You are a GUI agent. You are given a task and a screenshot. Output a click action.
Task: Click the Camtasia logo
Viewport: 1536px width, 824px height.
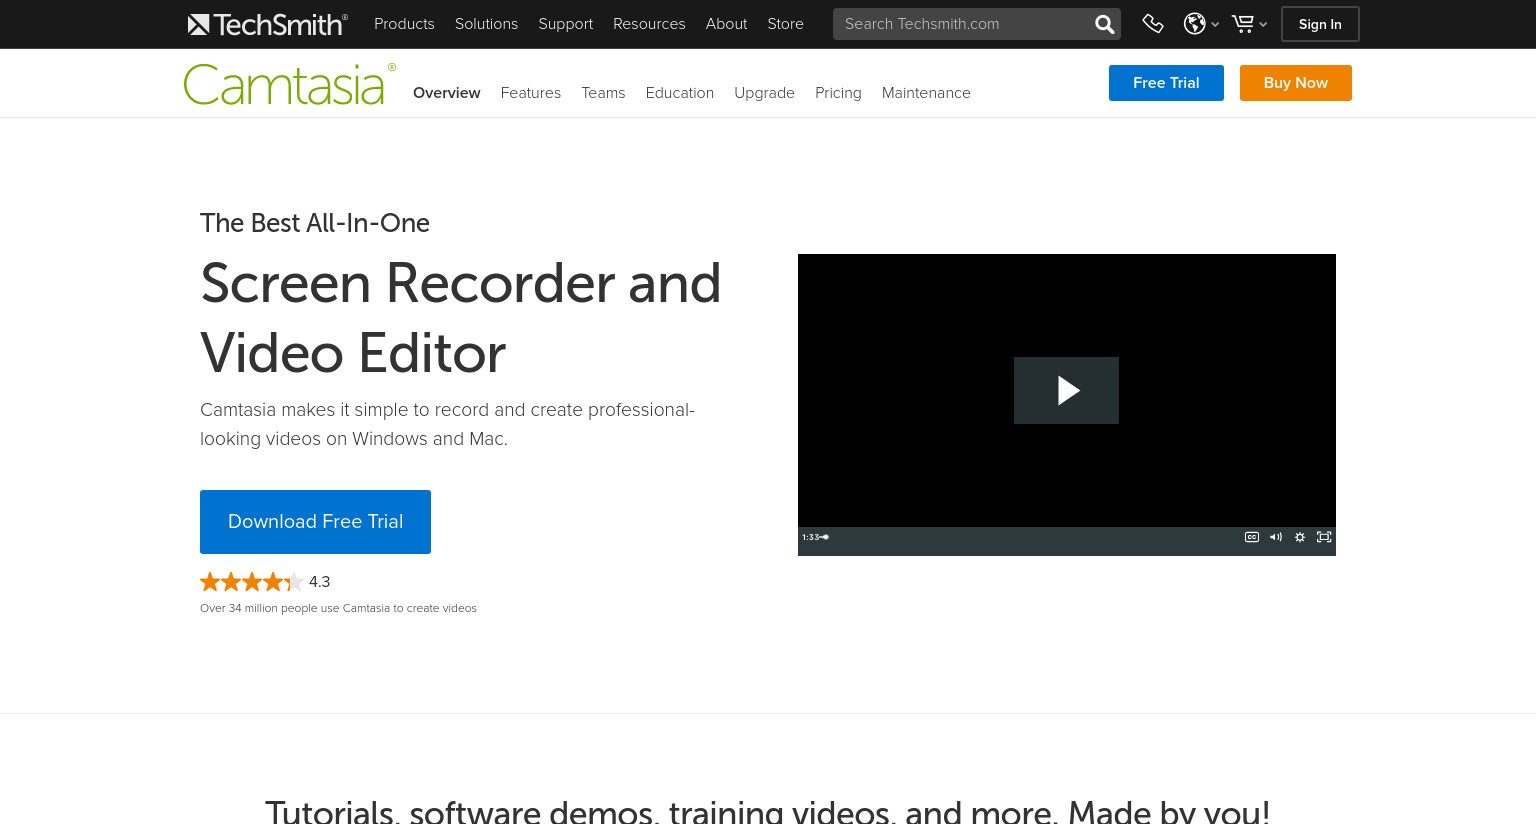289,85
